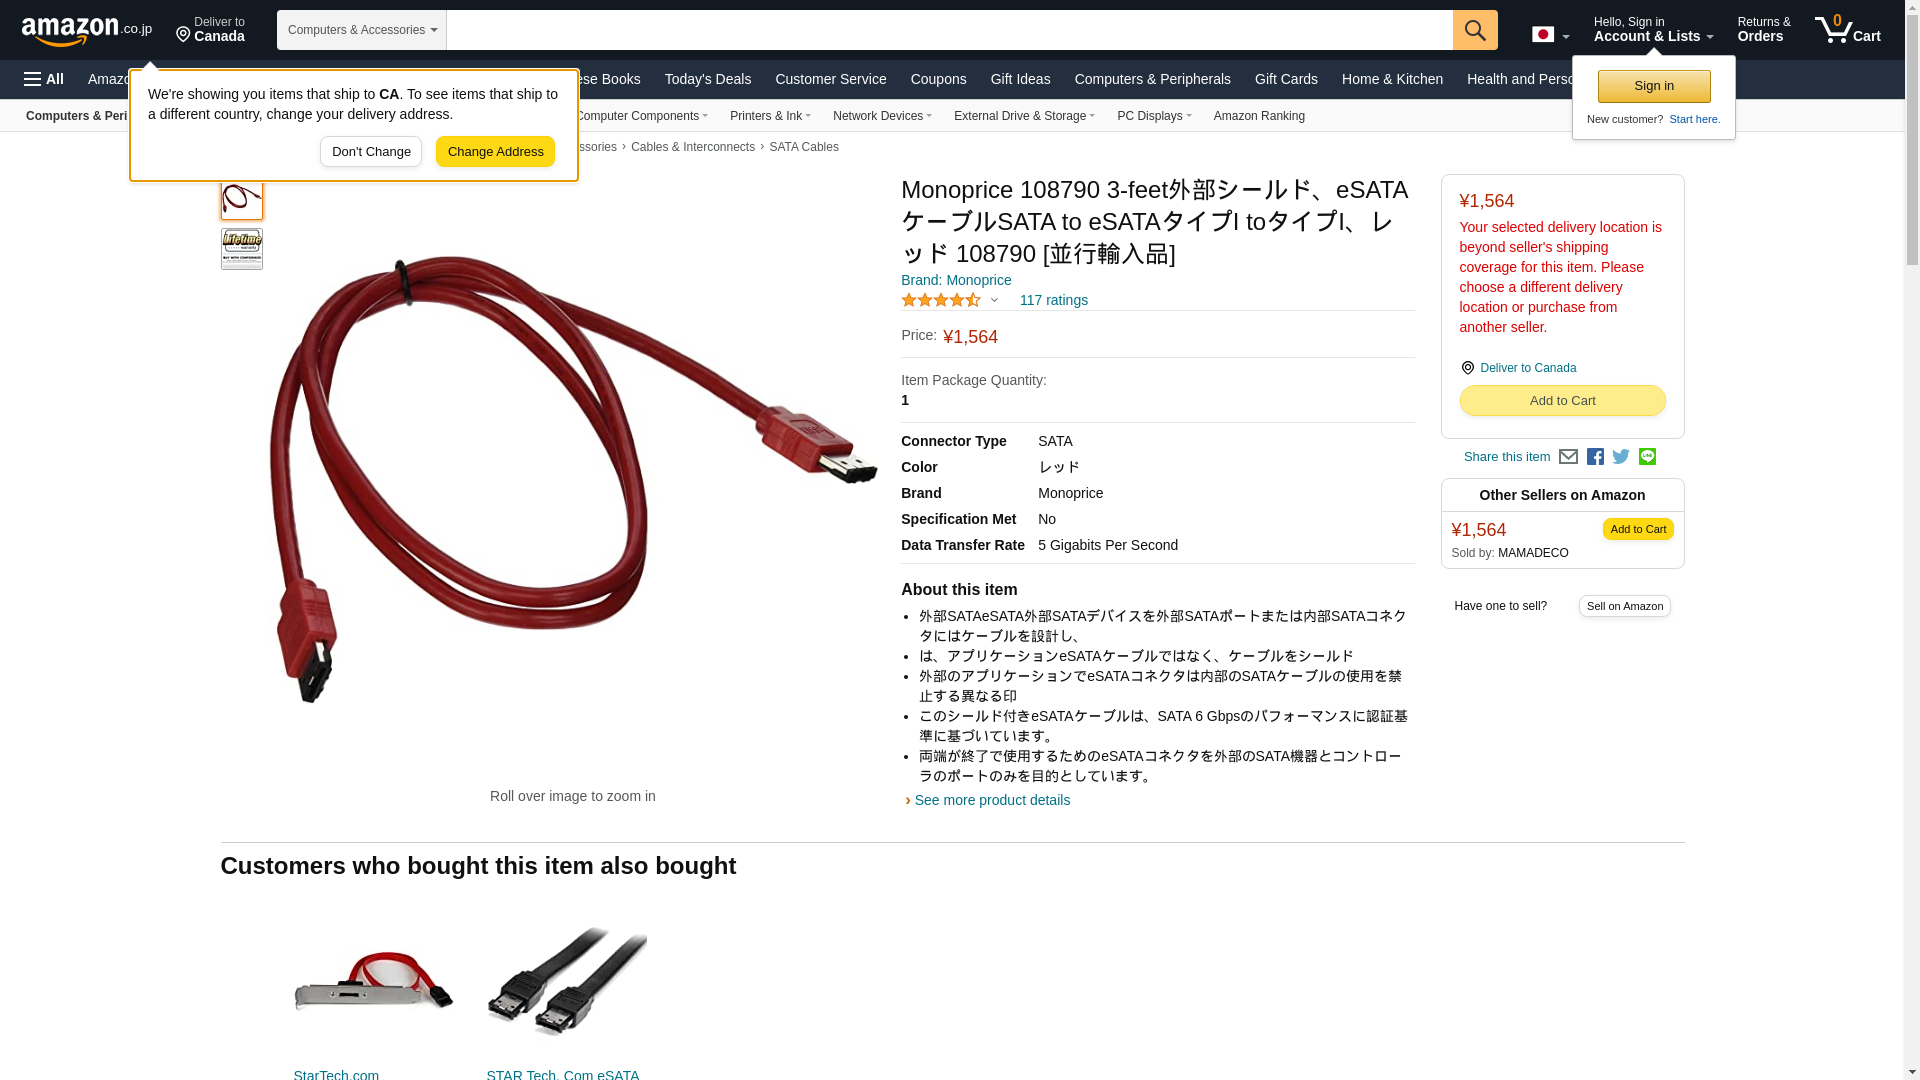Click the Change Address button
The width and height of the screenshot is (1920, 1080).
tap(495, 152)
